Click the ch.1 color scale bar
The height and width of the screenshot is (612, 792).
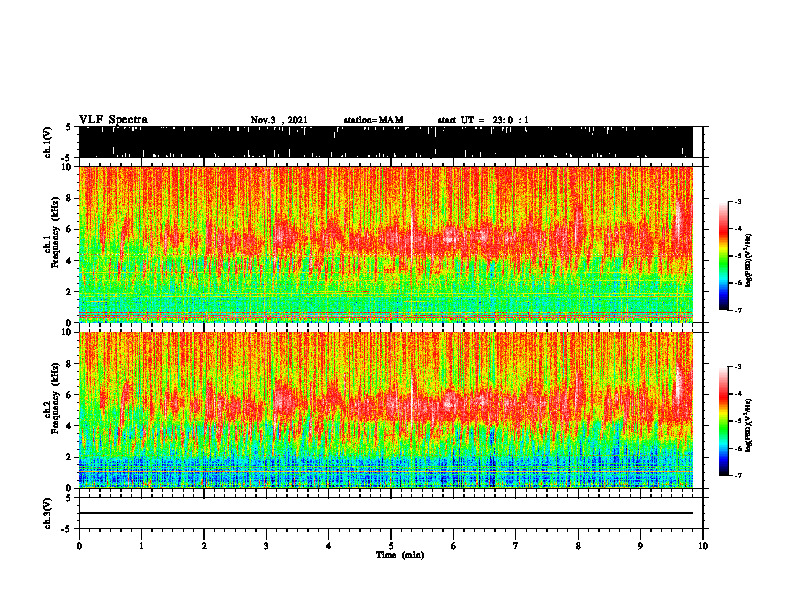724,256
